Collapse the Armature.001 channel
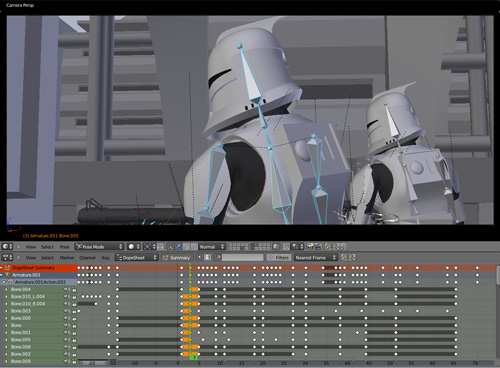Viewport: 500px width, 368px height. (2, 275)
